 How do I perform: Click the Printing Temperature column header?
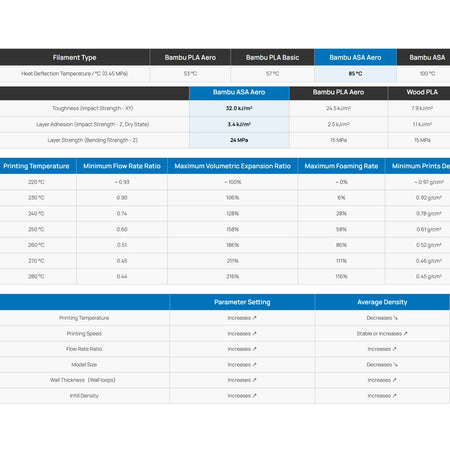pyautogui.click(x=36, y=166)
